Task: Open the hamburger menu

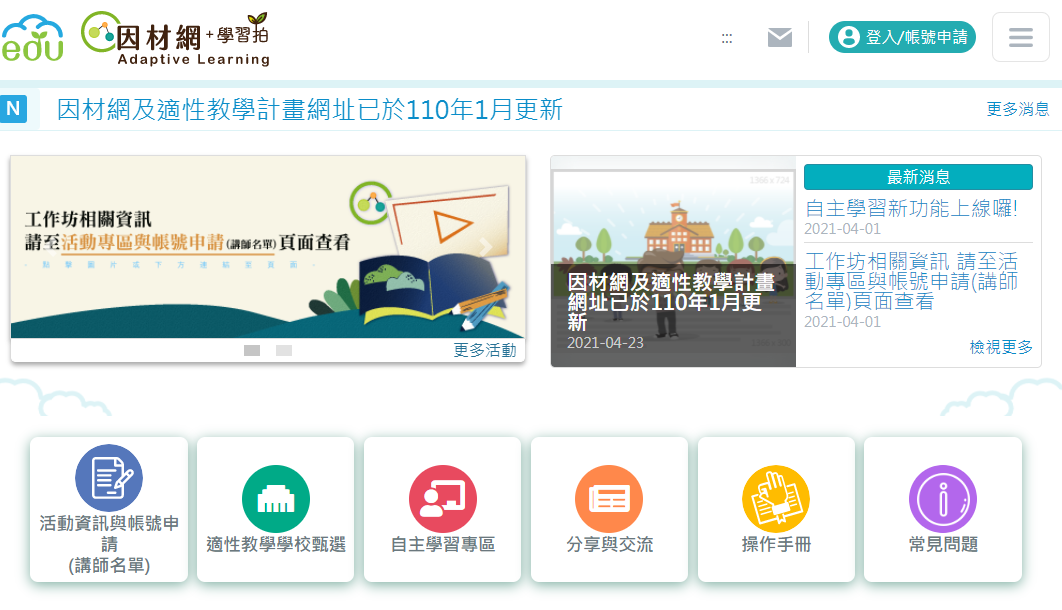Action: click(x=1020, y=37)
